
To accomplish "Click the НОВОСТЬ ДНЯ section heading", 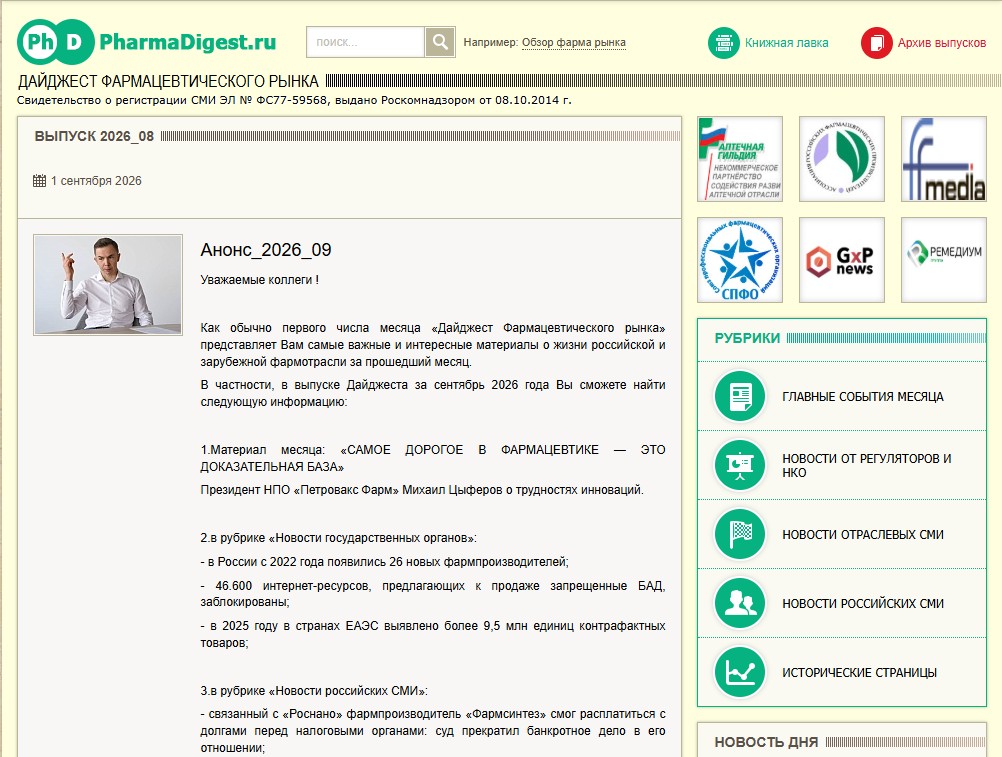I will (x=766, y=742).
